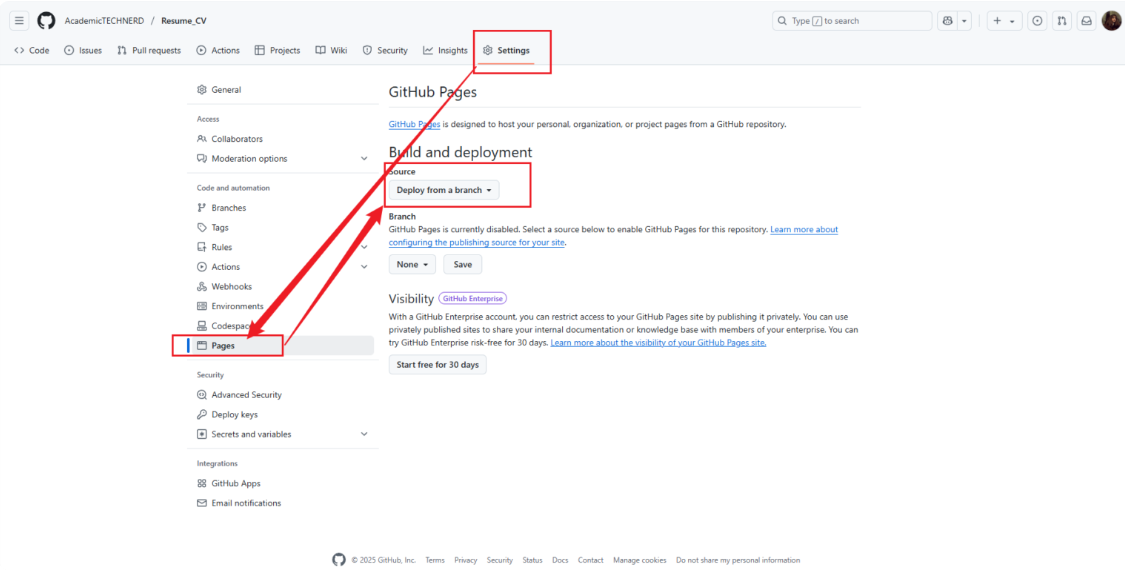This screenshot has width=1125, height=580.
Task: Go to the AcademicTECHNERD owner link
Action: pos(104,21)
